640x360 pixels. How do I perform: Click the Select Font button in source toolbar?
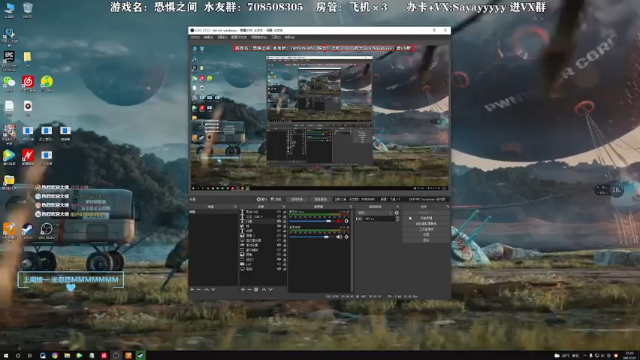(x=297, y=199)
